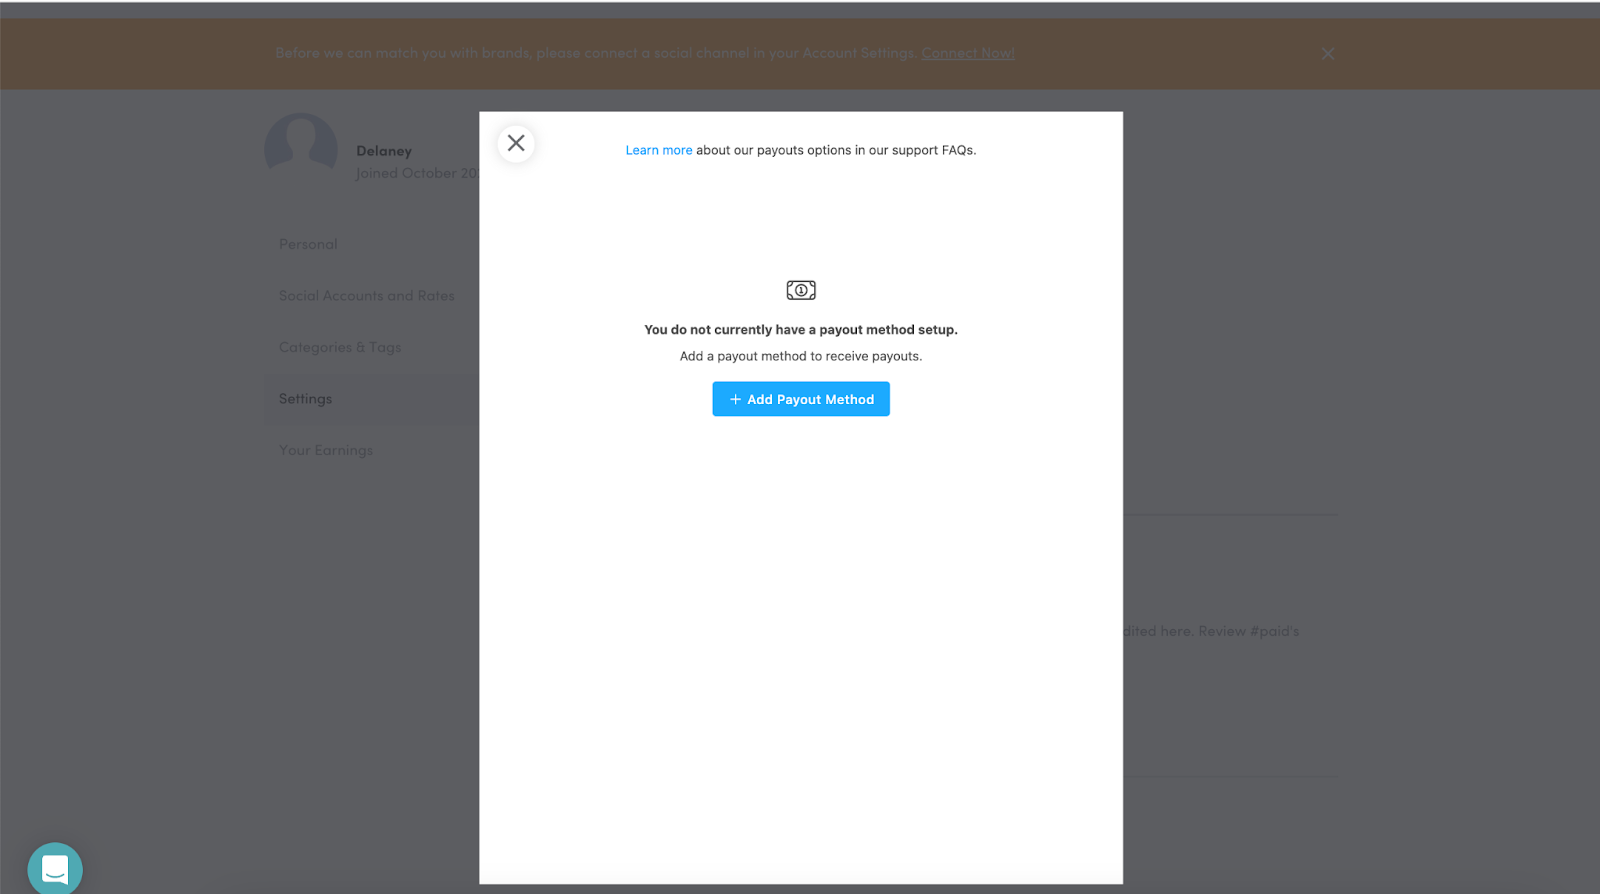The image size is (1600, 894).
Task: Click 'Add a payout method to receive payouts.'
Action: [801, 356]
